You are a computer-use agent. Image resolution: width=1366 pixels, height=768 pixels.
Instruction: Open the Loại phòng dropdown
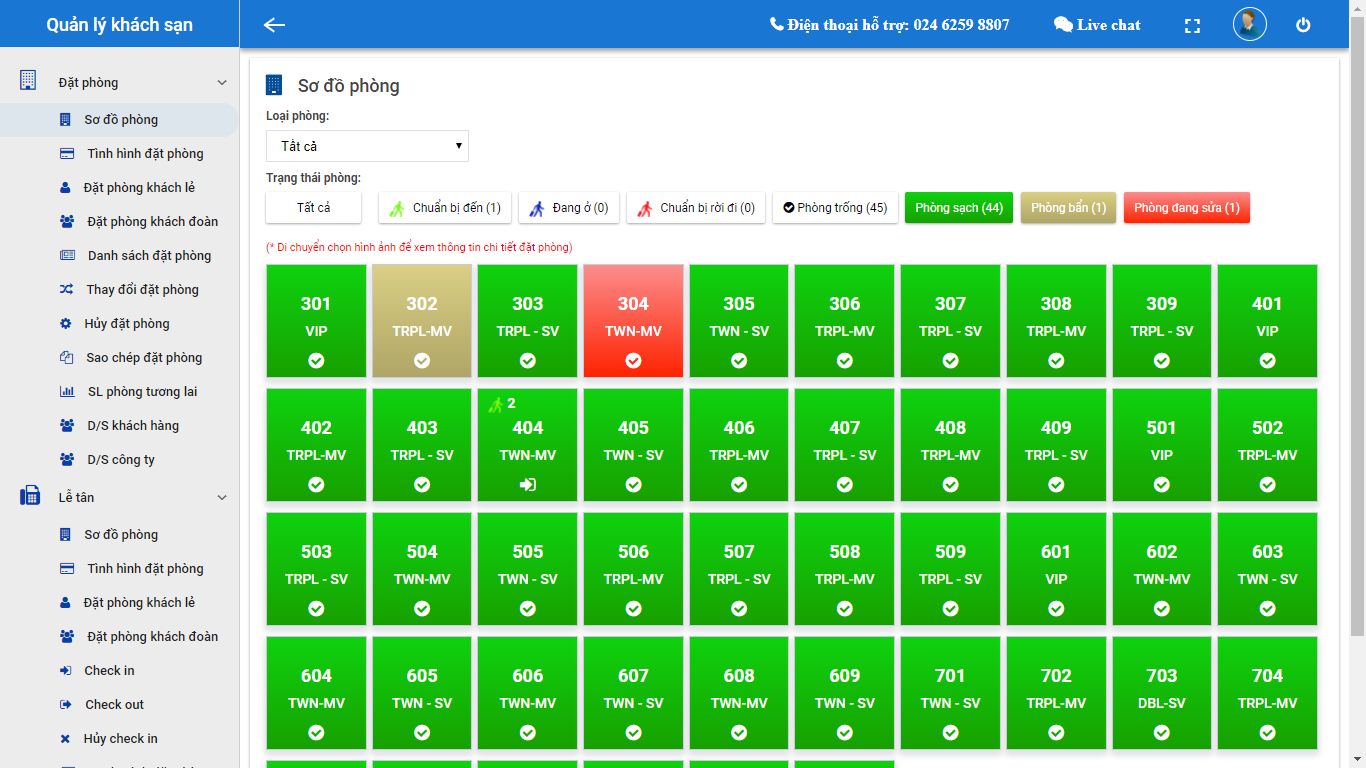(x=367, y=146)
